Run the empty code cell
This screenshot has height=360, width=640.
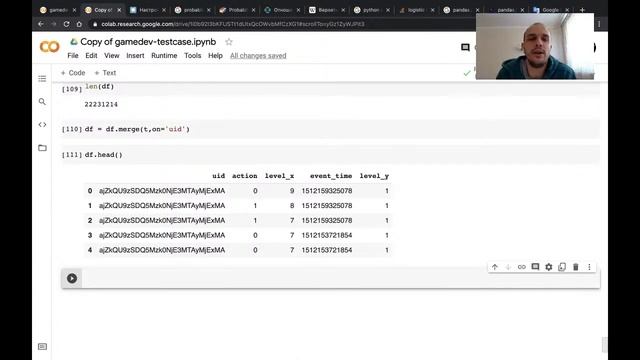(x=72, y=278)
